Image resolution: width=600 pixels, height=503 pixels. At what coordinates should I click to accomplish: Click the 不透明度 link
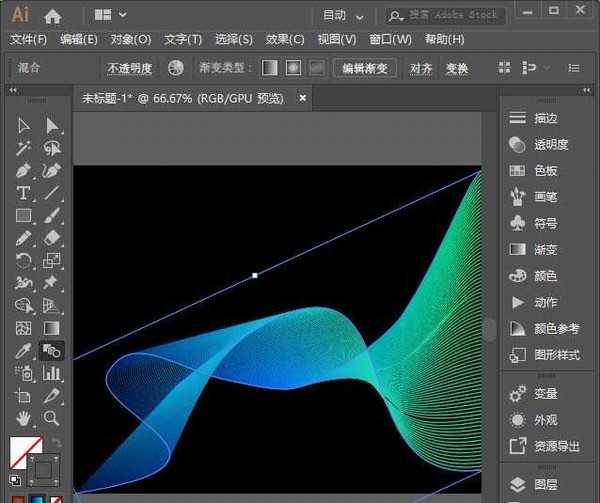130,68
